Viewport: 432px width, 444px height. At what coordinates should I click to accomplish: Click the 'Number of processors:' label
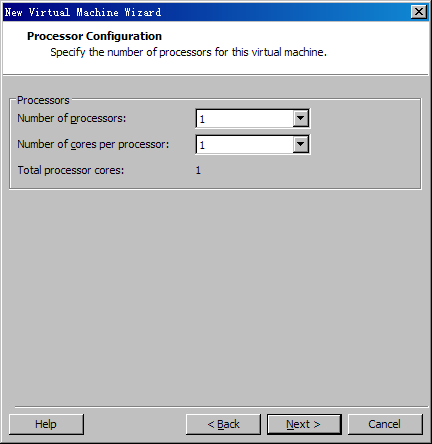click(72, 118)
